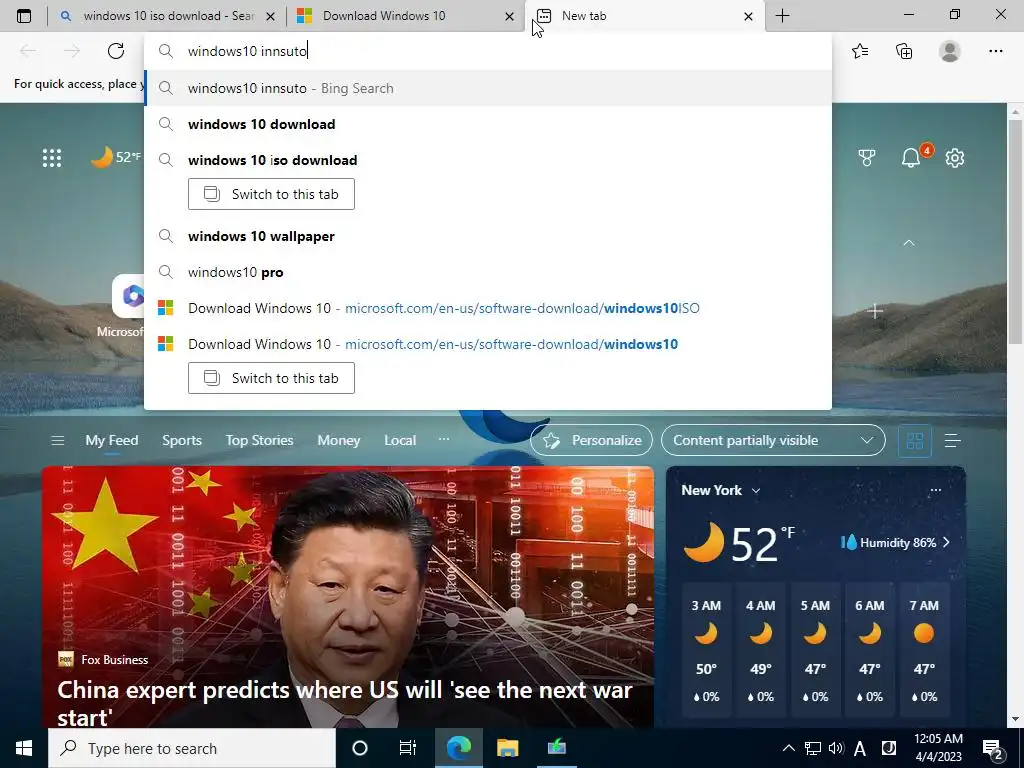The height and width of the screenshot is (768, 1024).
Task: Open the Rewards trophy icon
Action: tap(867, 157)
